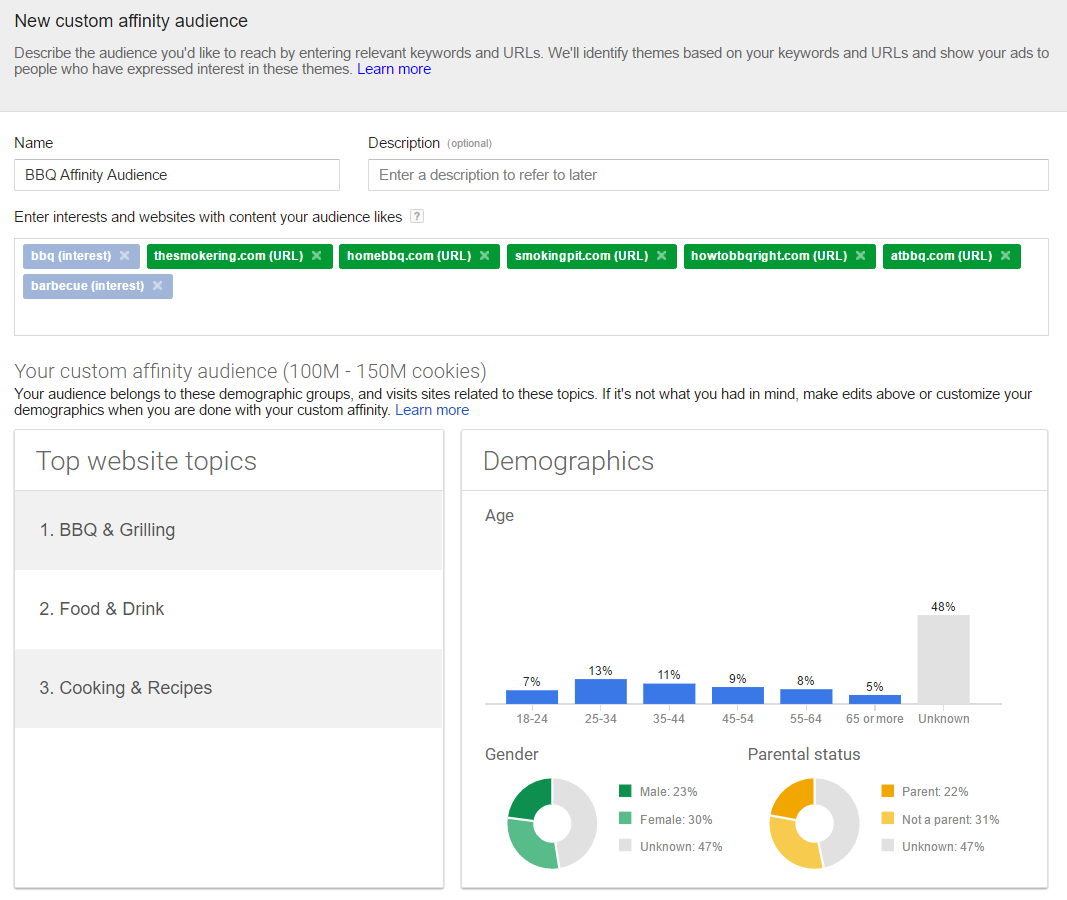Click the Parent: 22% legend label
Viewport: 1067px width, 900px height.
pyautogui.click(x=935, y=792)
